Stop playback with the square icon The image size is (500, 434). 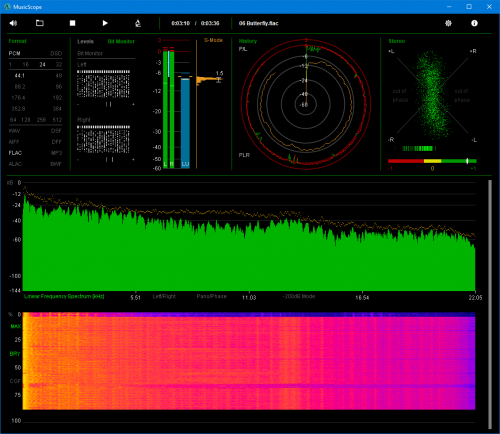click(72, 23)
